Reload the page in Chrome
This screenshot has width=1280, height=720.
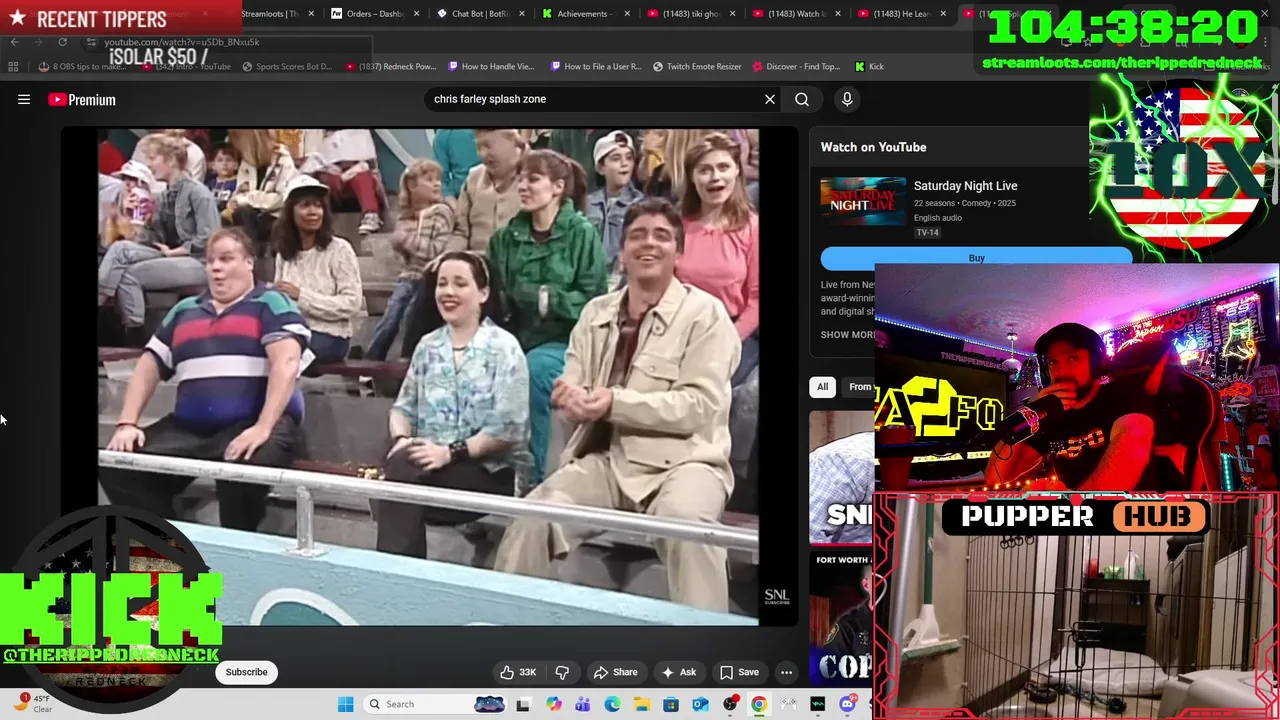click(62, 42)
